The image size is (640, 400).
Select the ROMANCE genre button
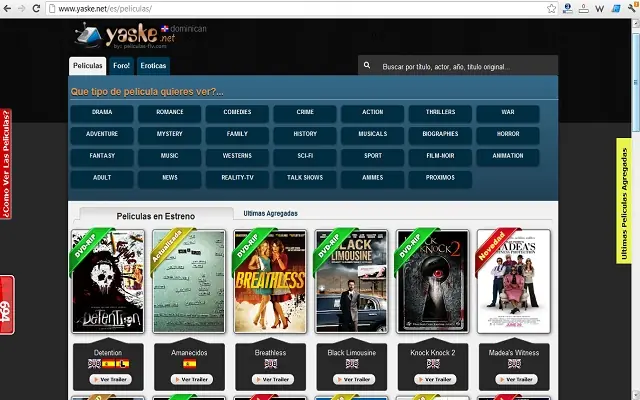pos(169,113)
